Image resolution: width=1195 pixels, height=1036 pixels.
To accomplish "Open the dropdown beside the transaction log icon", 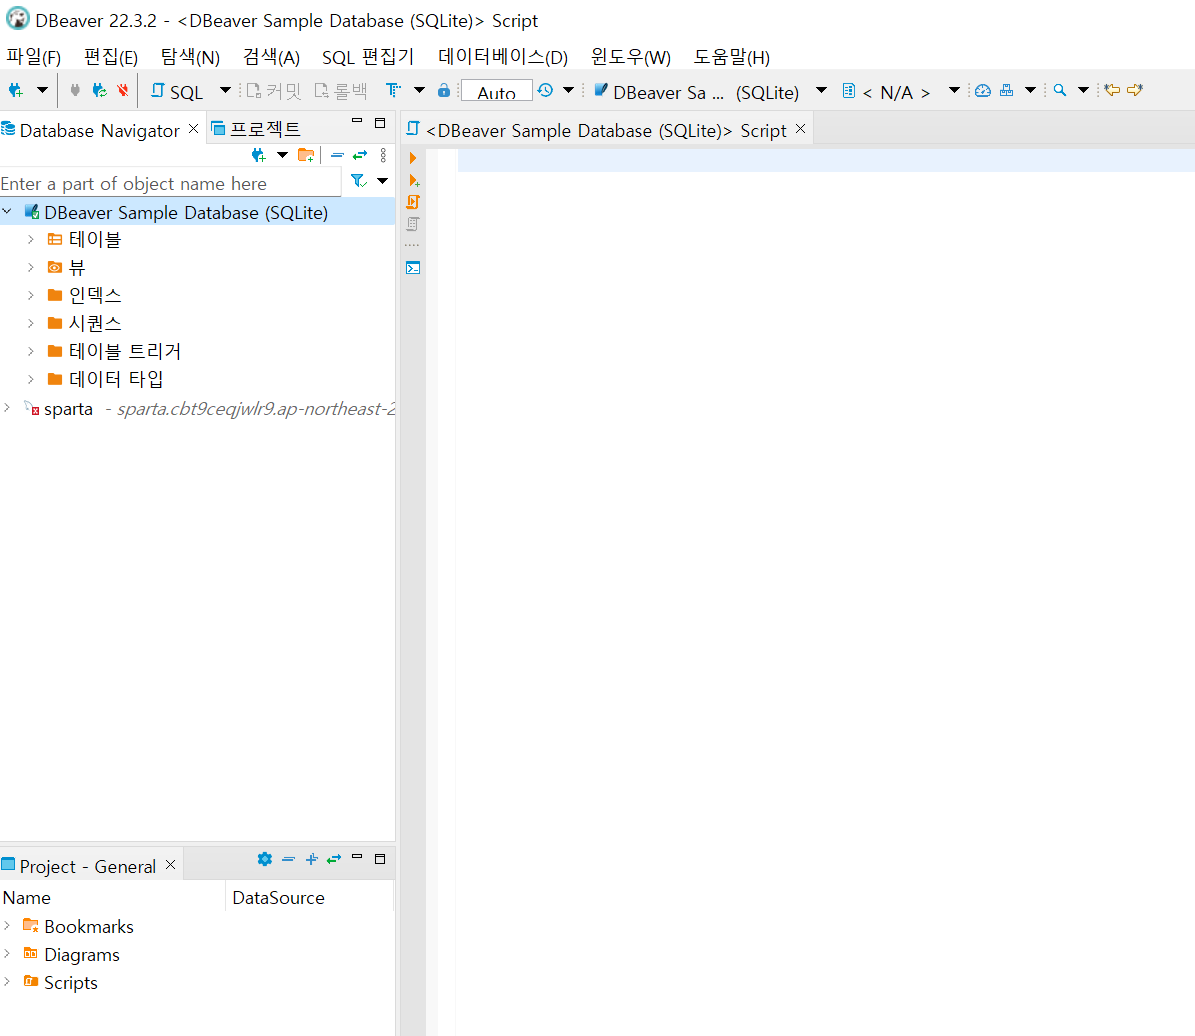I will point(569,90).
